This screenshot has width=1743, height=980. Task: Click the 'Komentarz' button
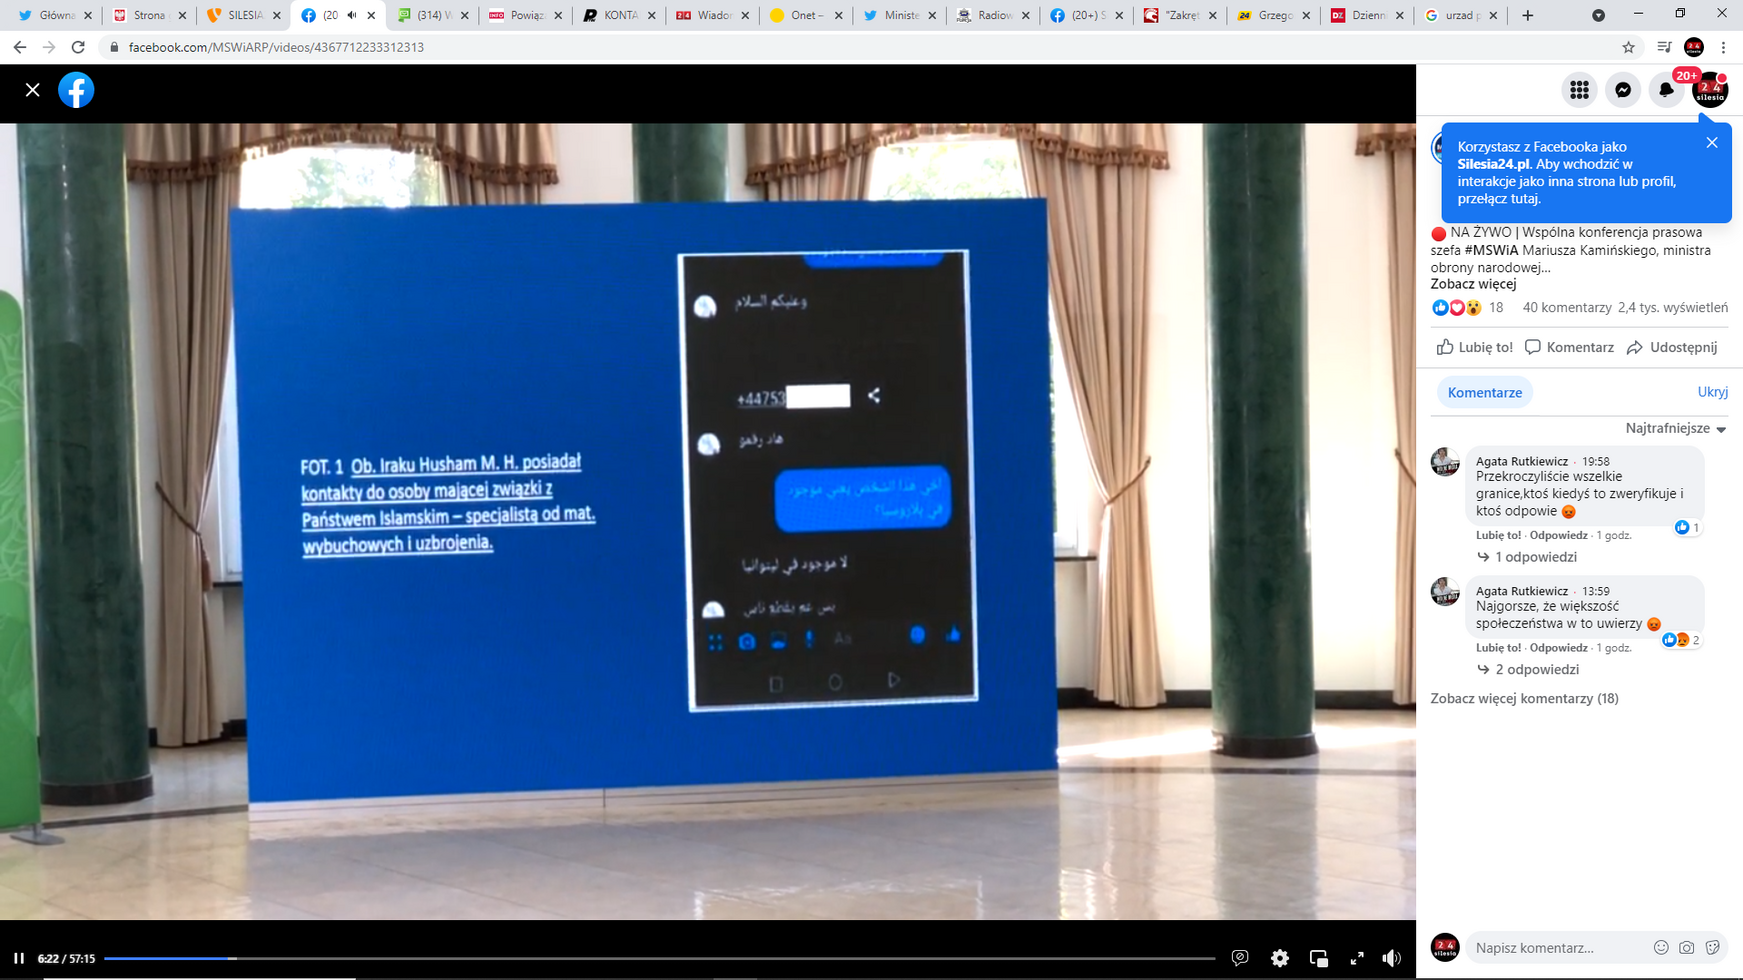click(1569, 347)
